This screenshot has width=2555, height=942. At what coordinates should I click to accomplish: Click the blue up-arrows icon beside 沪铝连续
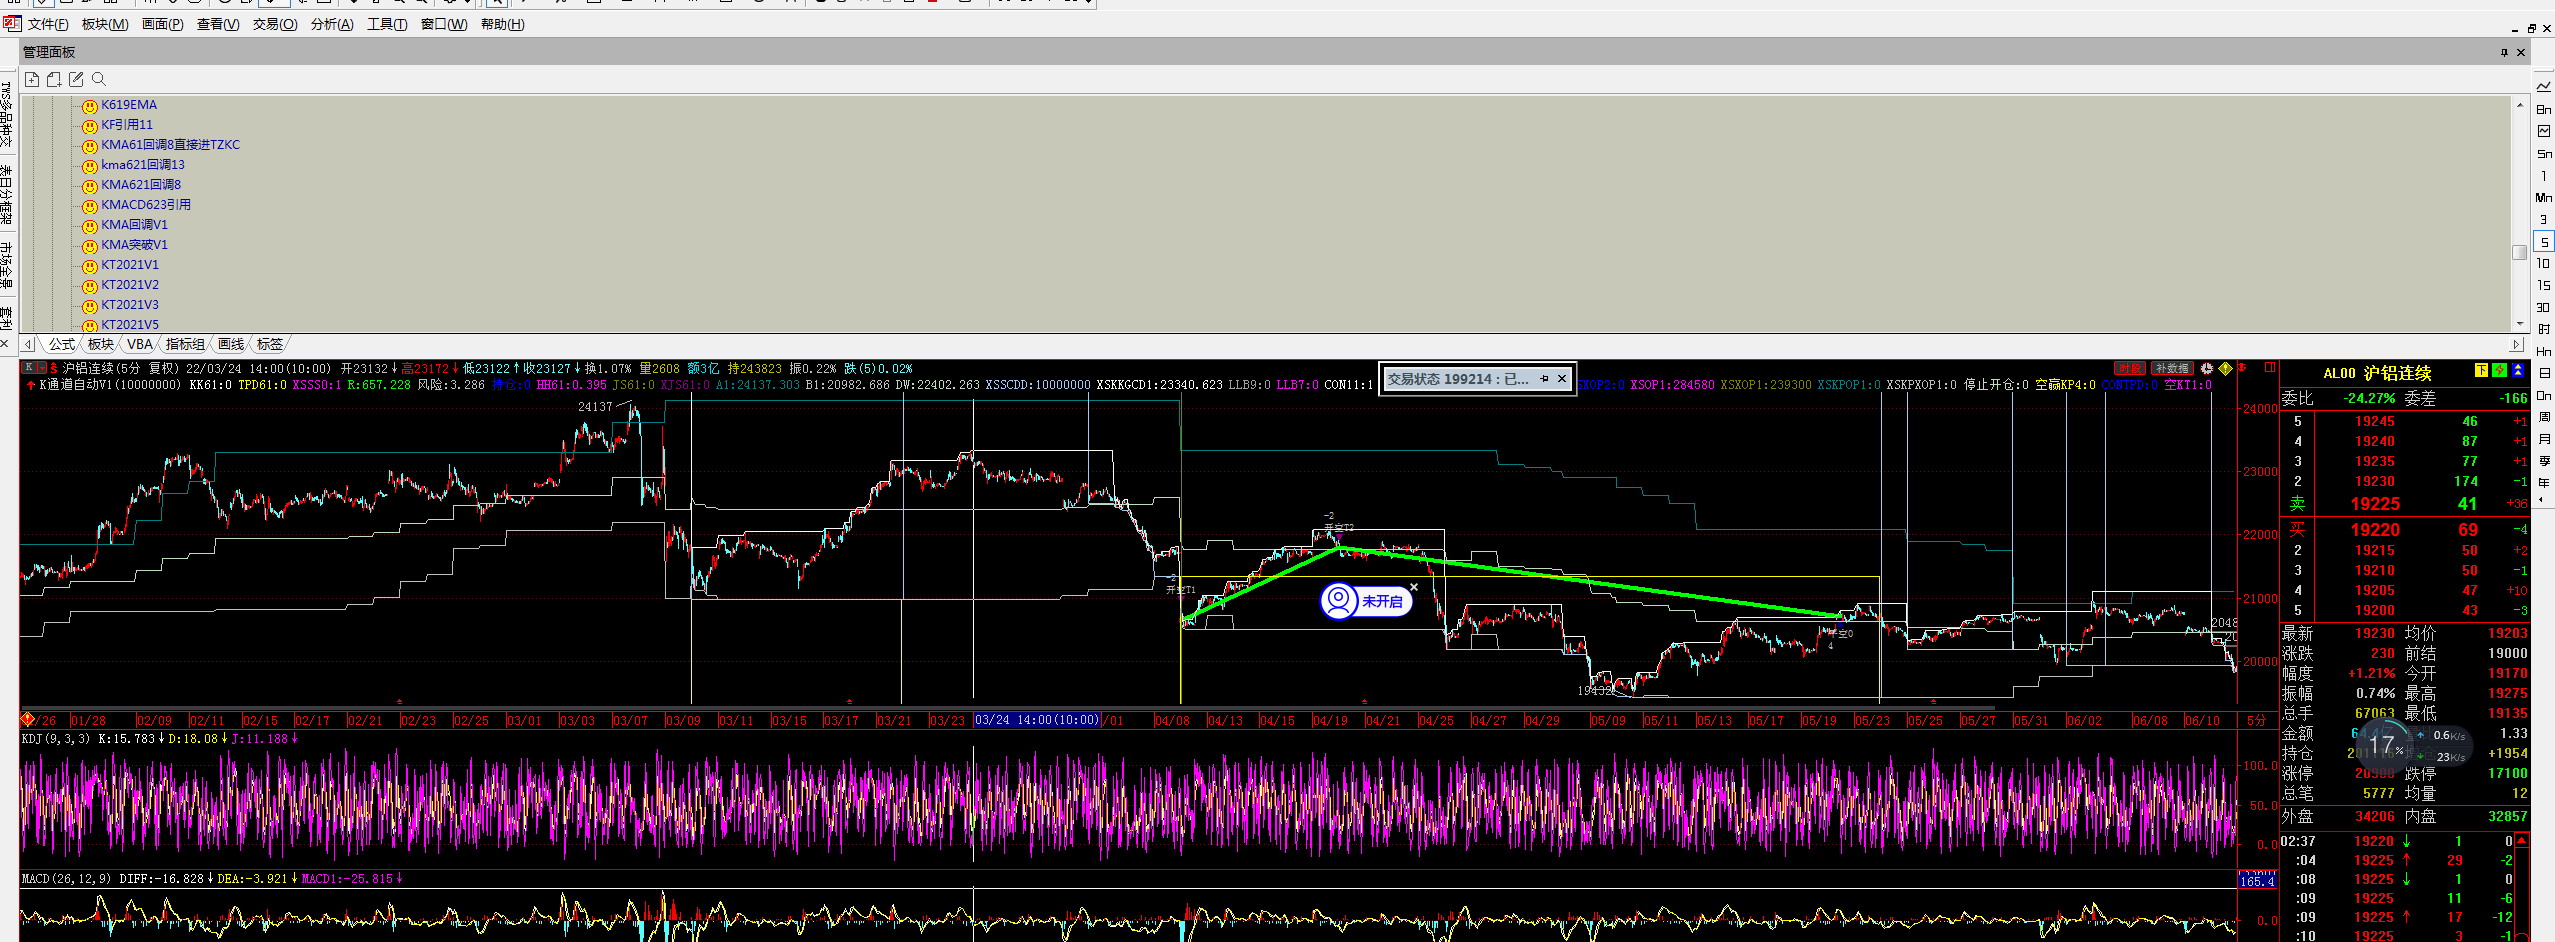(x=2518, y=371)
